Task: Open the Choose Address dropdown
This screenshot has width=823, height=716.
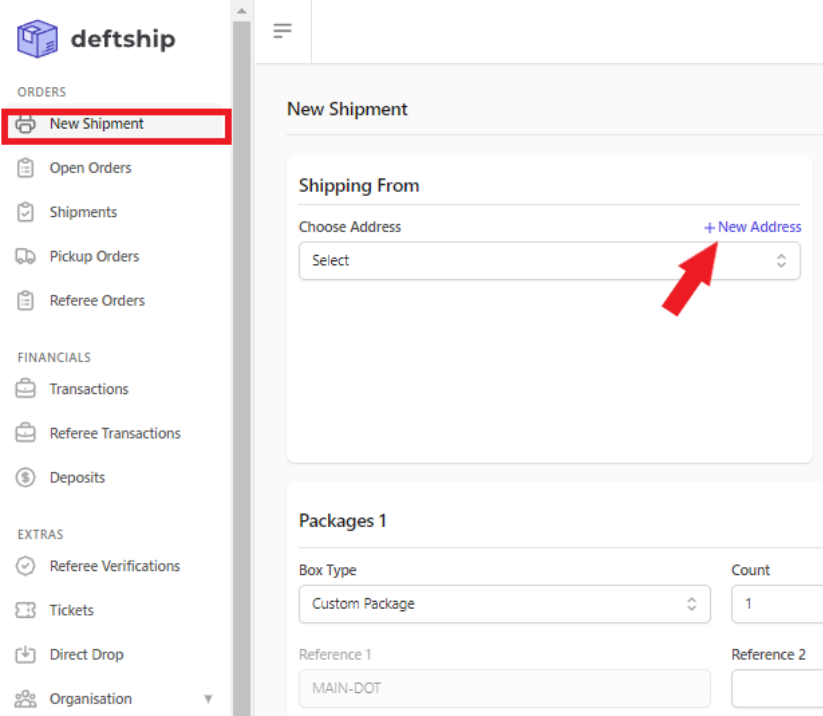Action: pos(550,260)
